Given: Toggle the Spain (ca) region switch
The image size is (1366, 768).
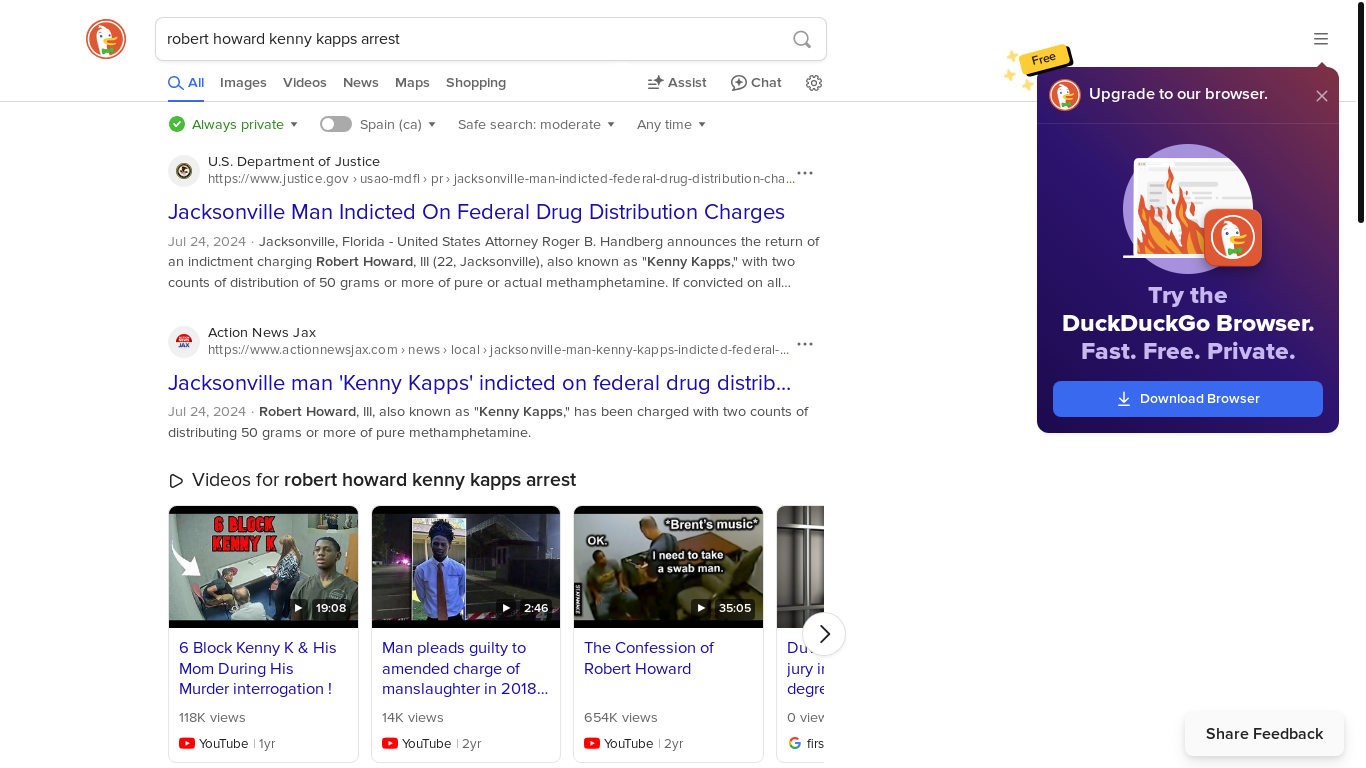Looking at the screenshot, I should (x=336, y=124).
